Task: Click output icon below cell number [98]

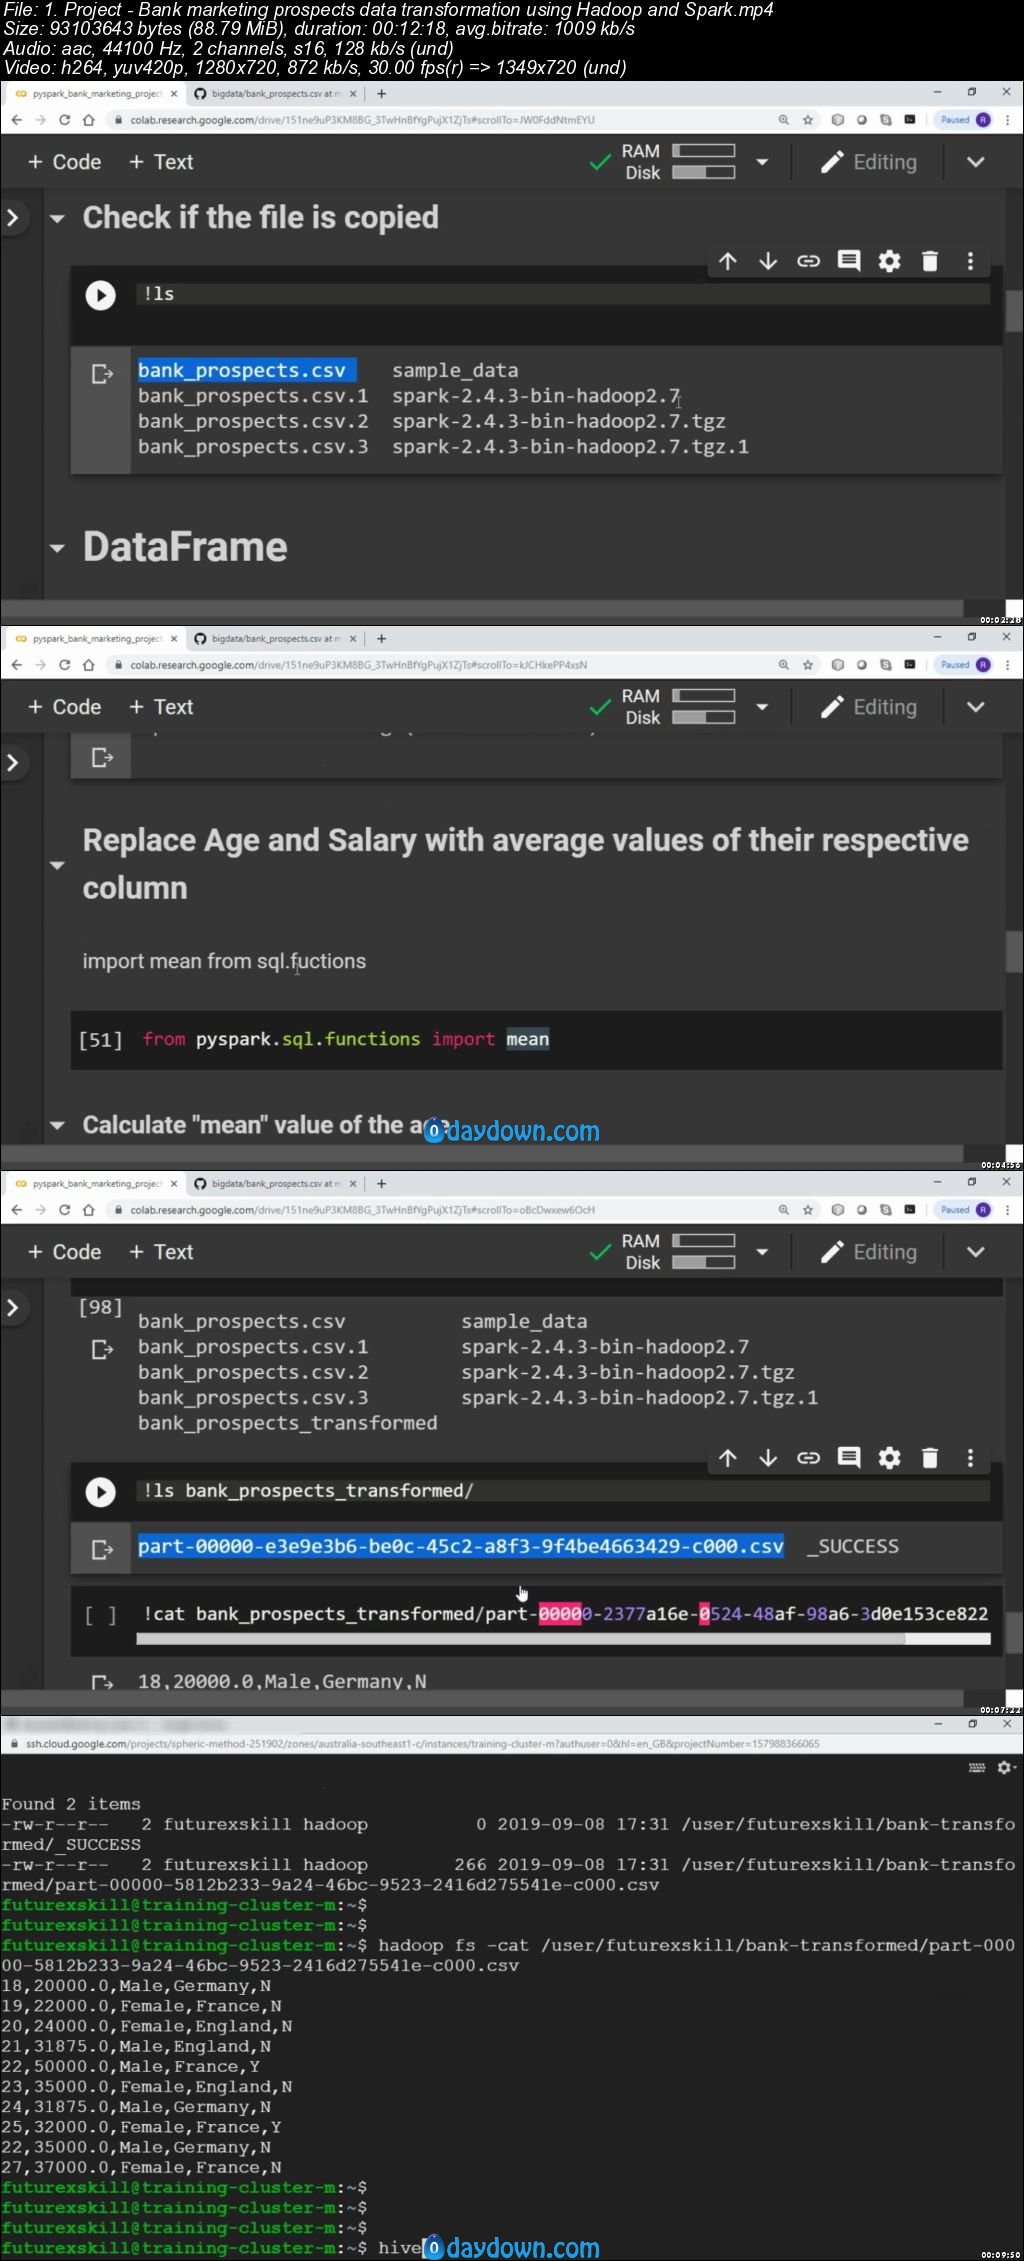Action: pyautogui.click(x=102, y=1350)
